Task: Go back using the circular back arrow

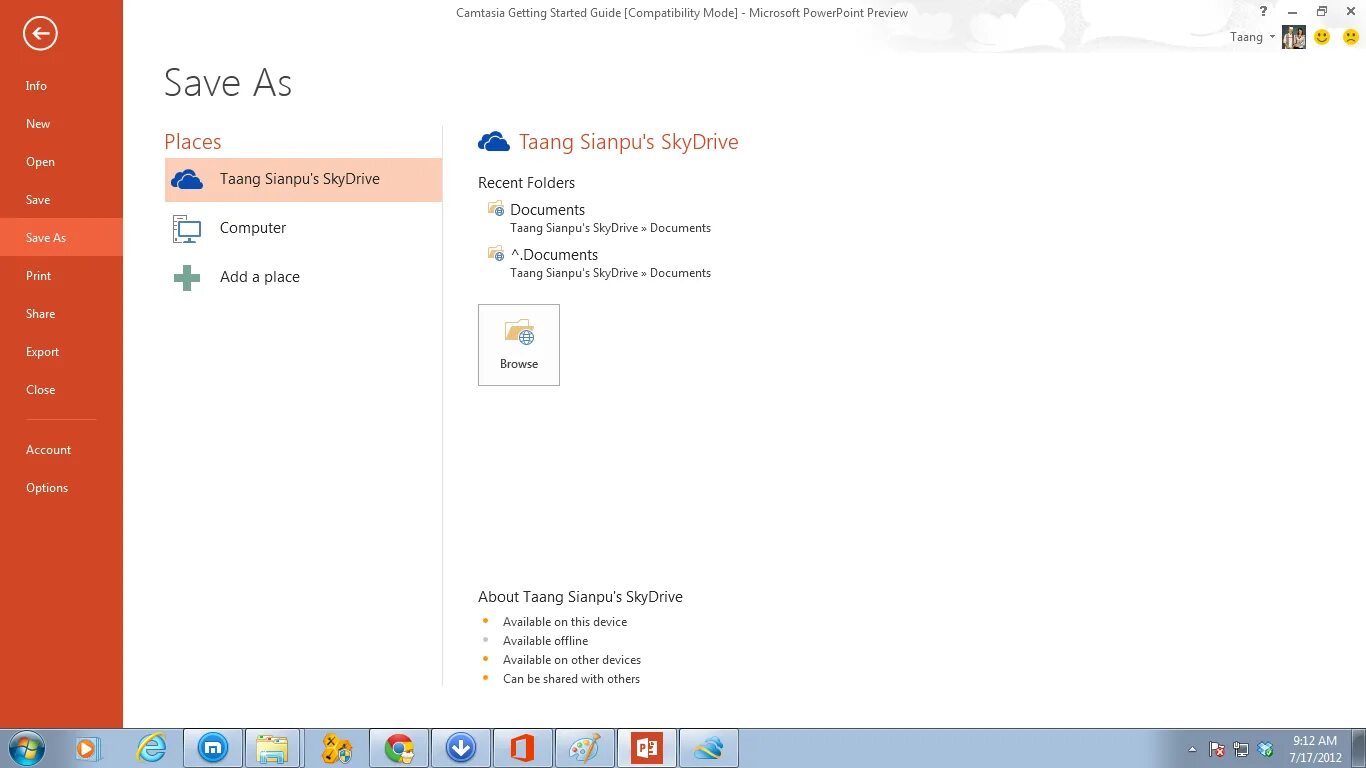Action: pos(40,33)
